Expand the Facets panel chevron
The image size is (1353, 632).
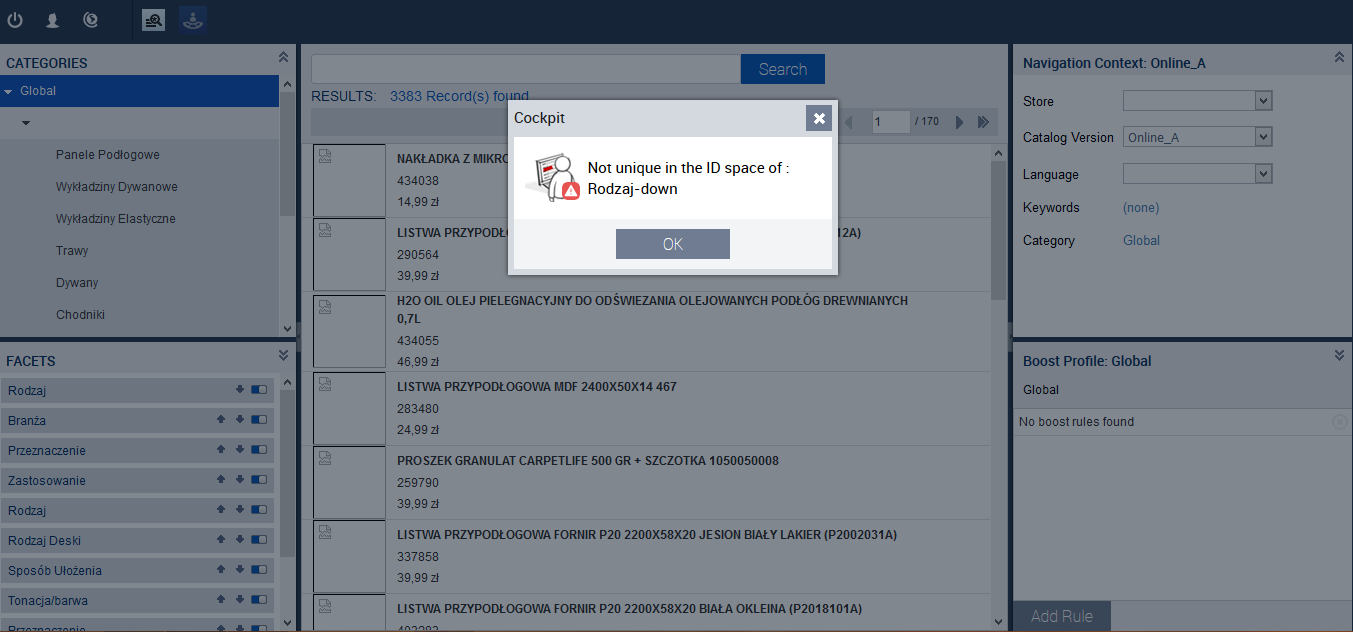click(x=283, y=355)
